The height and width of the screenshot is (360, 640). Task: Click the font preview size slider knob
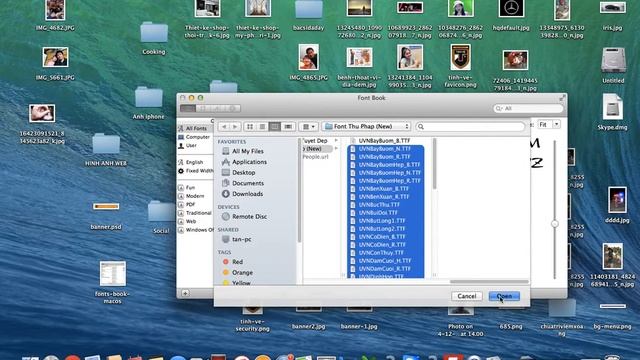point(554,224)
